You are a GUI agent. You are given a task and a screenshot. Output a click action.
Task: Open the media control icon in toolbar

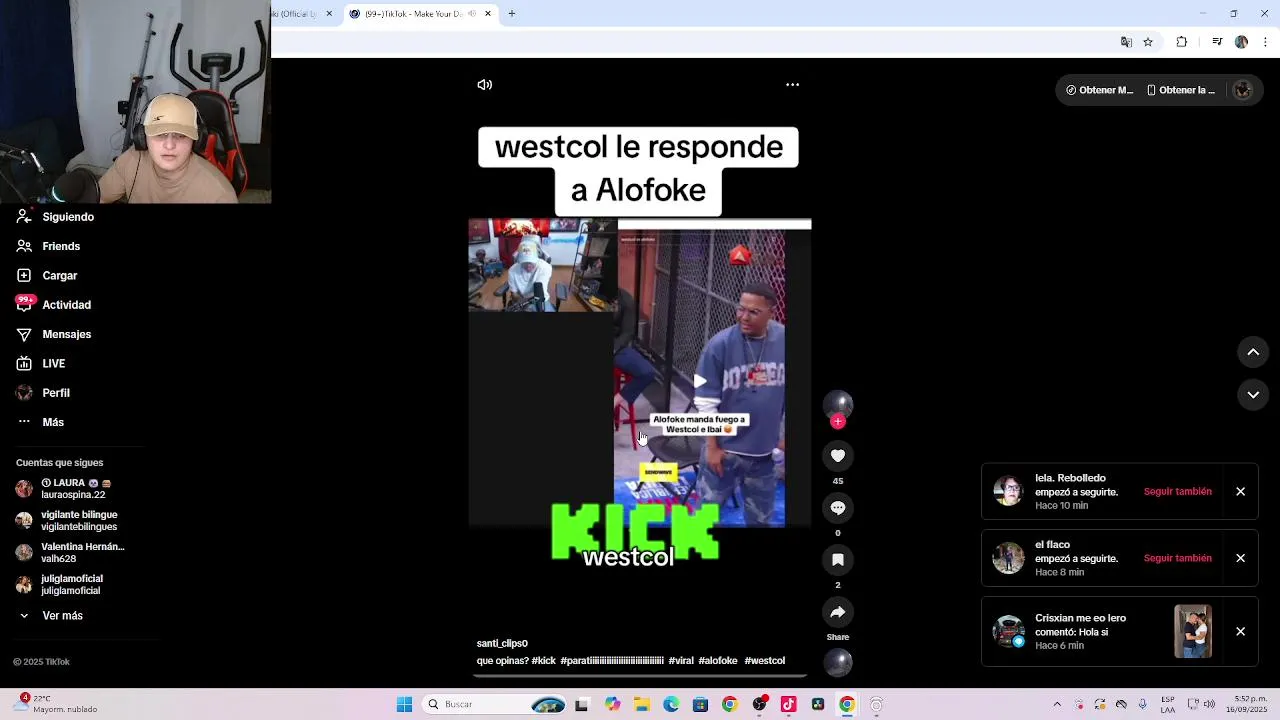(x=1217, y=42)
